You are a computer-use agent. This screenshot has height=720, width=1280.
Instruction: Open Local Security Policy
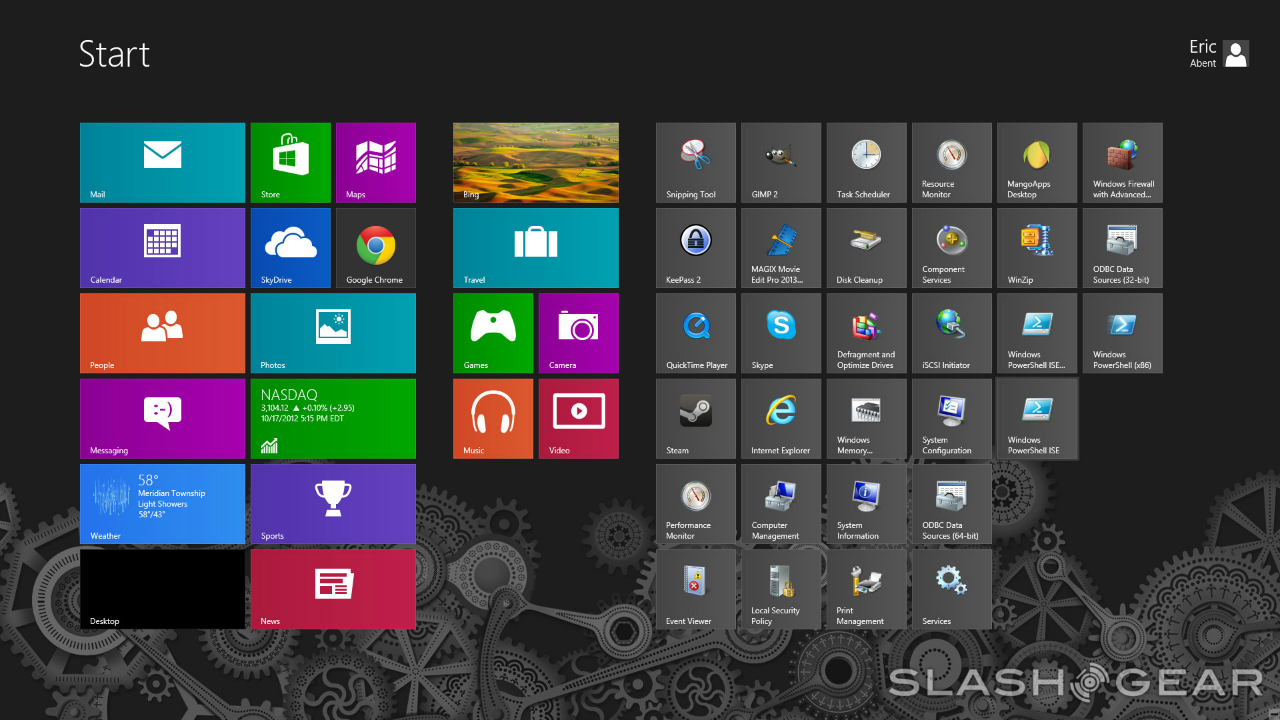click(x=781, y=589)
